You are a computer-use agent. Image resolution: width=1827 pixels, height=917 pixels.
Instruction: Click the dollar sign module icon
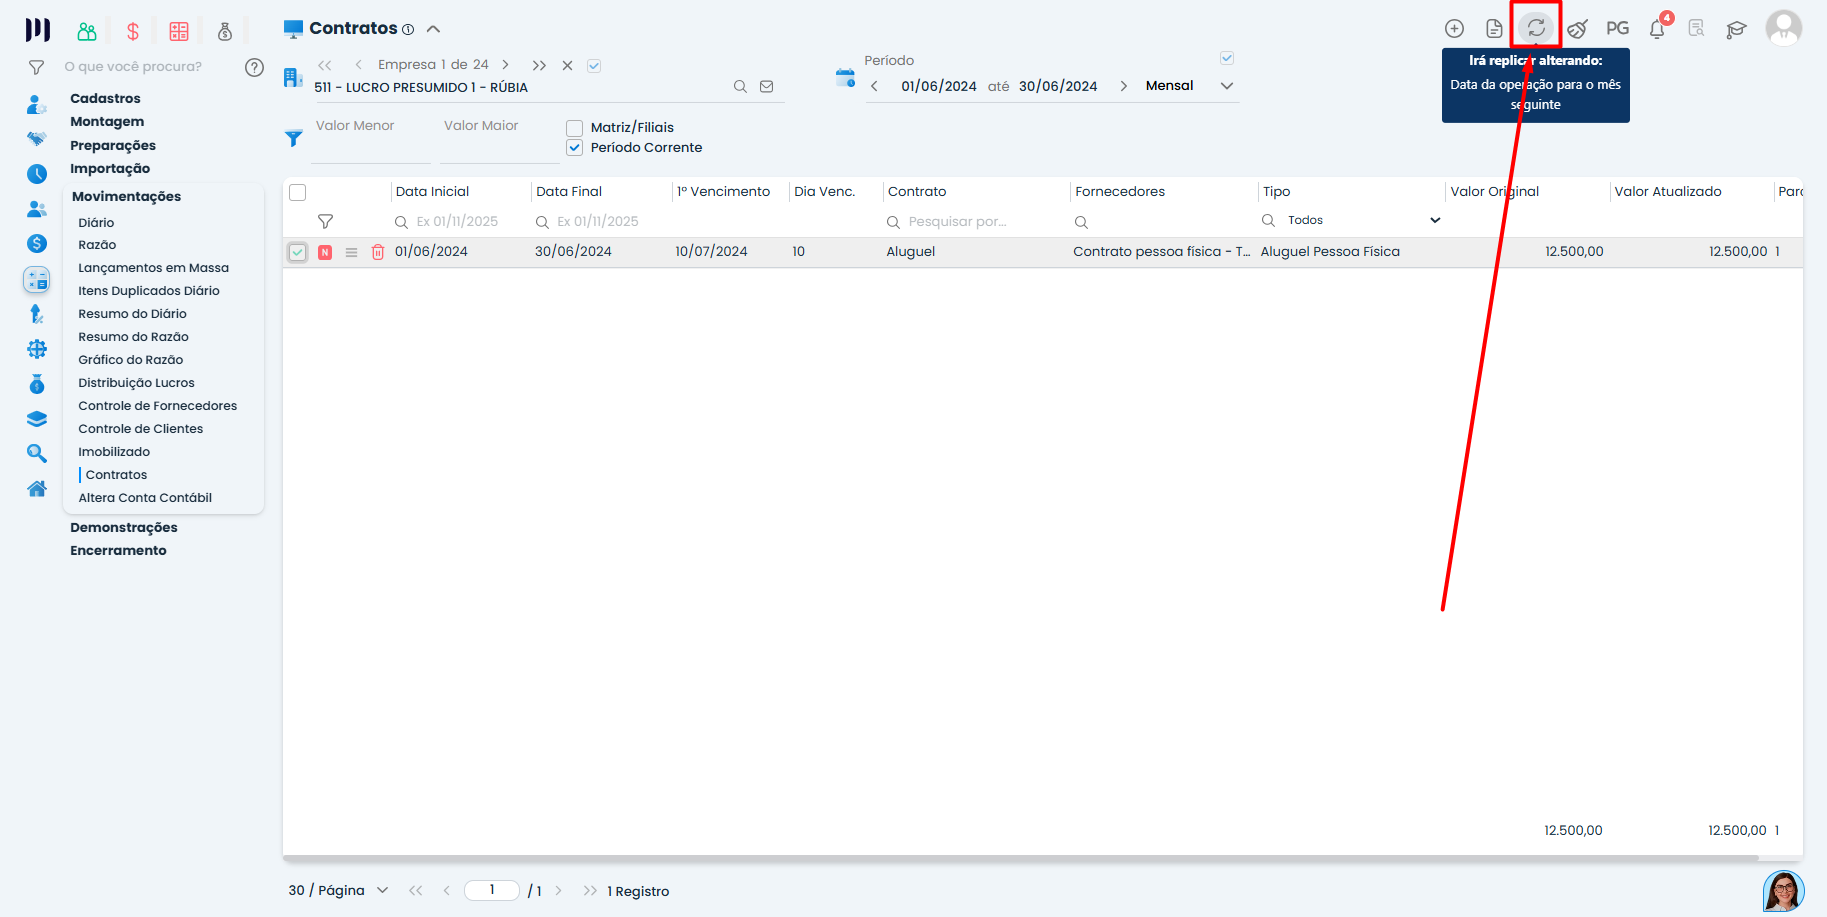coord(133,32)
